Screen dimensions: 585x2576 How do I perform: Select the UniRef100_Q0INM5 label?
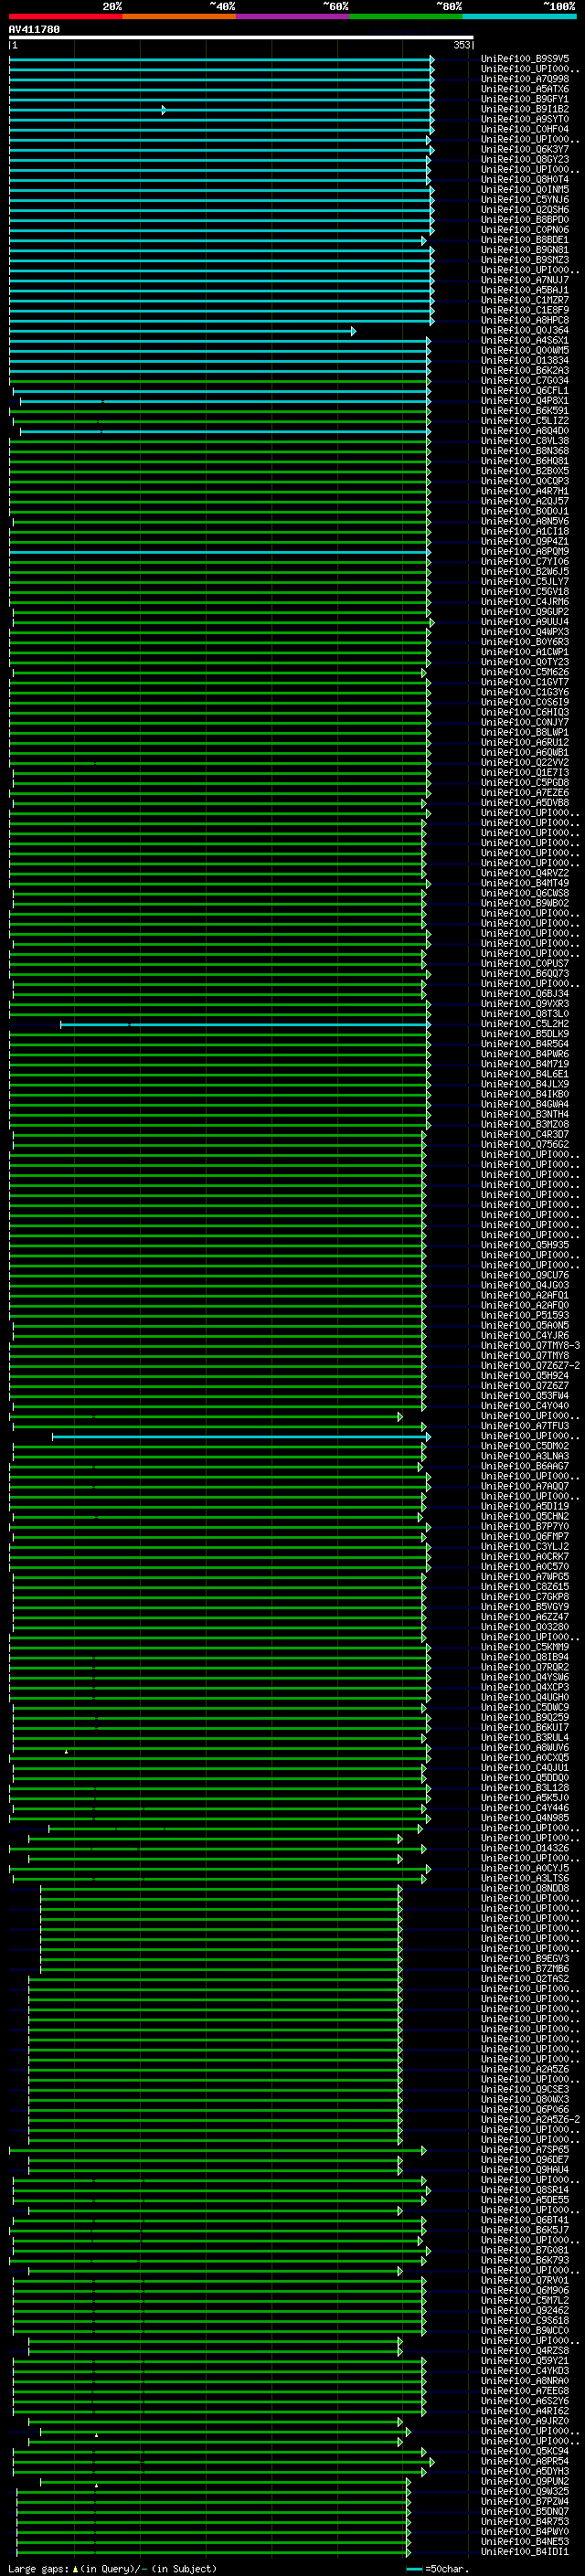(x=525, y=189)
